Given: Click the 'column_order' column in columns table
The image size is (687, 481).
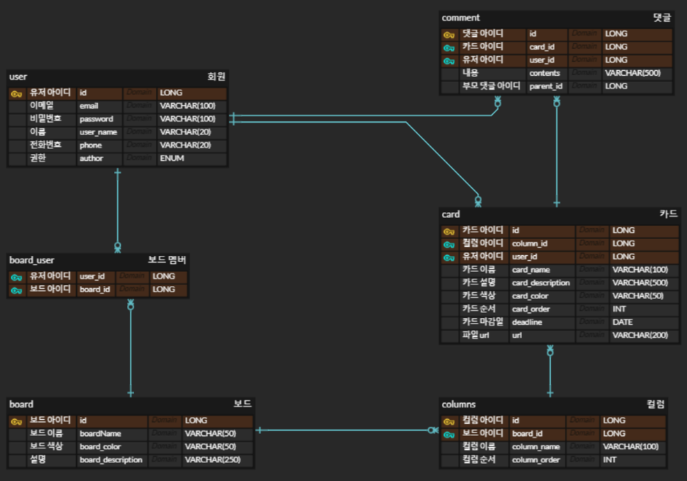Looking at the screenshot, I should click(536, 460).
